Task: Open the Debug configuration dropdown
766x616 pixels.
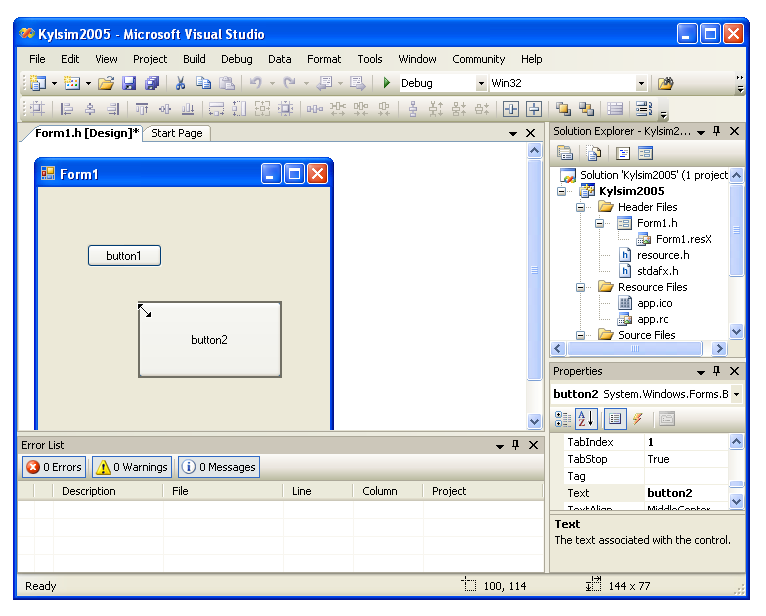Action: 481,84
